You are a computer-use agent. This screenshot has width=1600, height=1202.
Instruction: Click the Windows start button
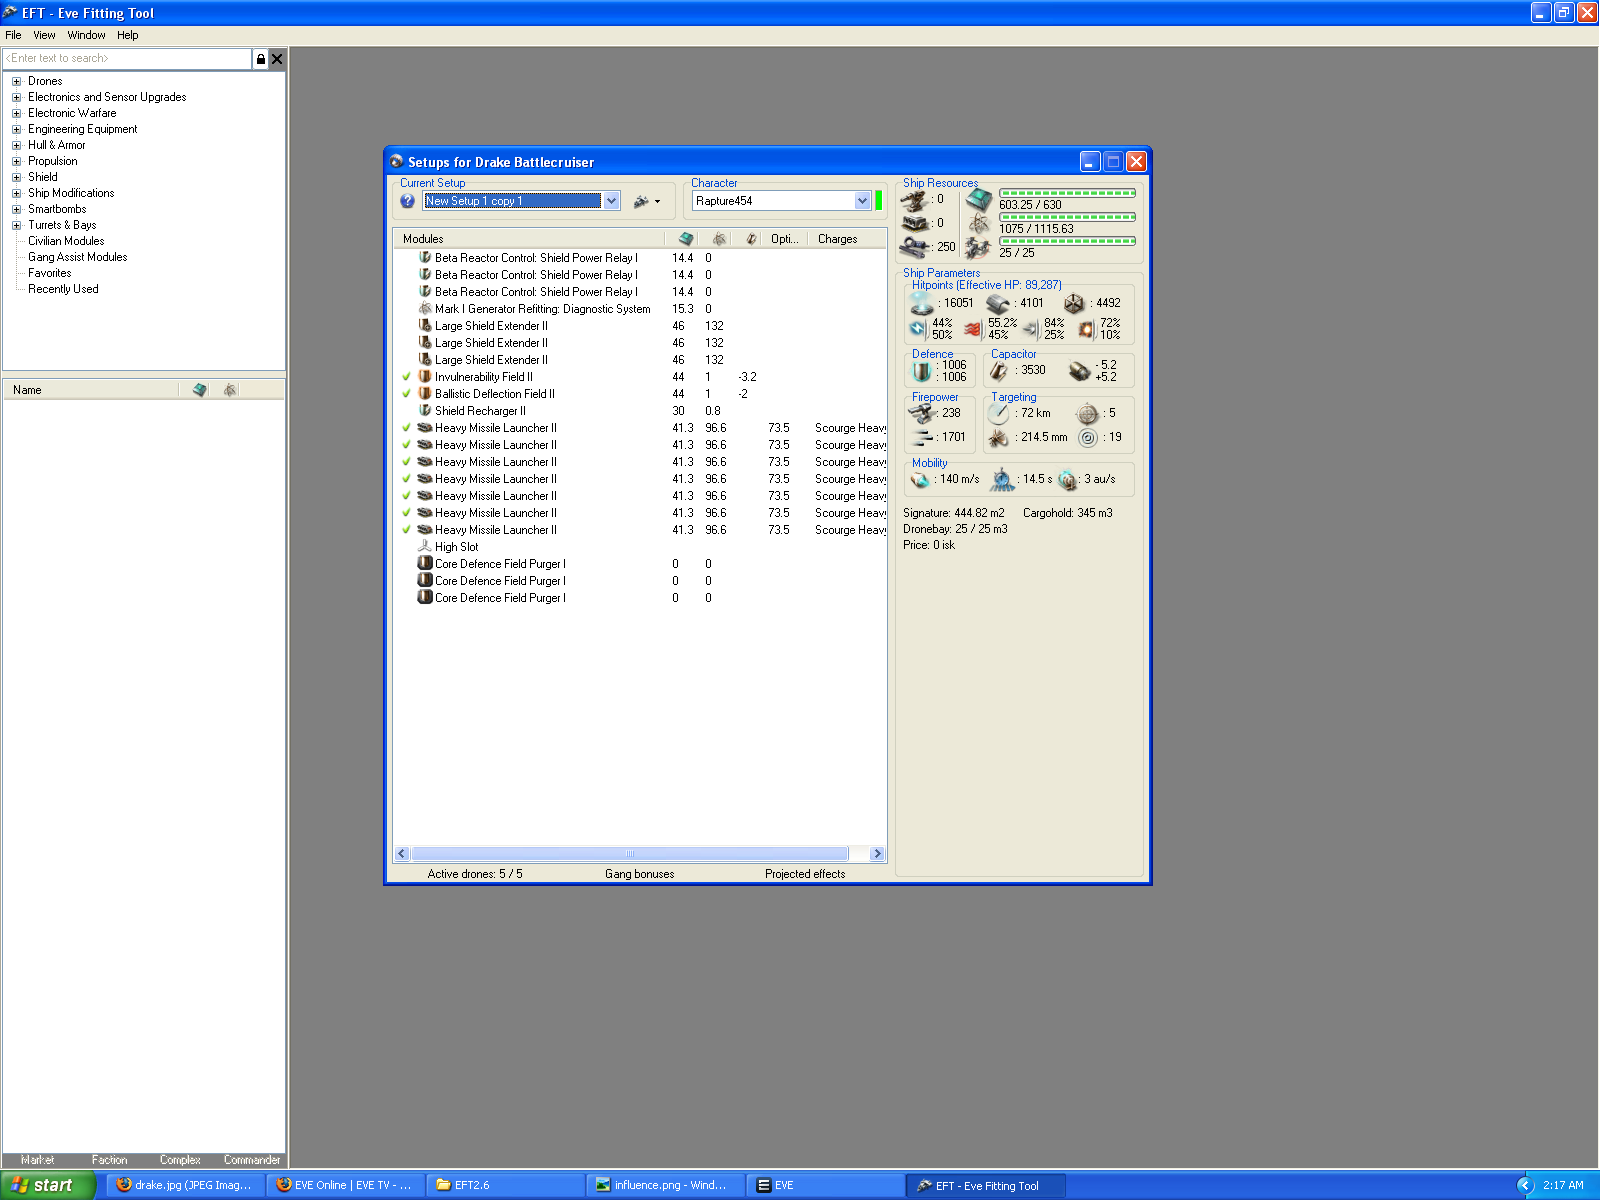pyautogui.click(x=47, y=1185)
